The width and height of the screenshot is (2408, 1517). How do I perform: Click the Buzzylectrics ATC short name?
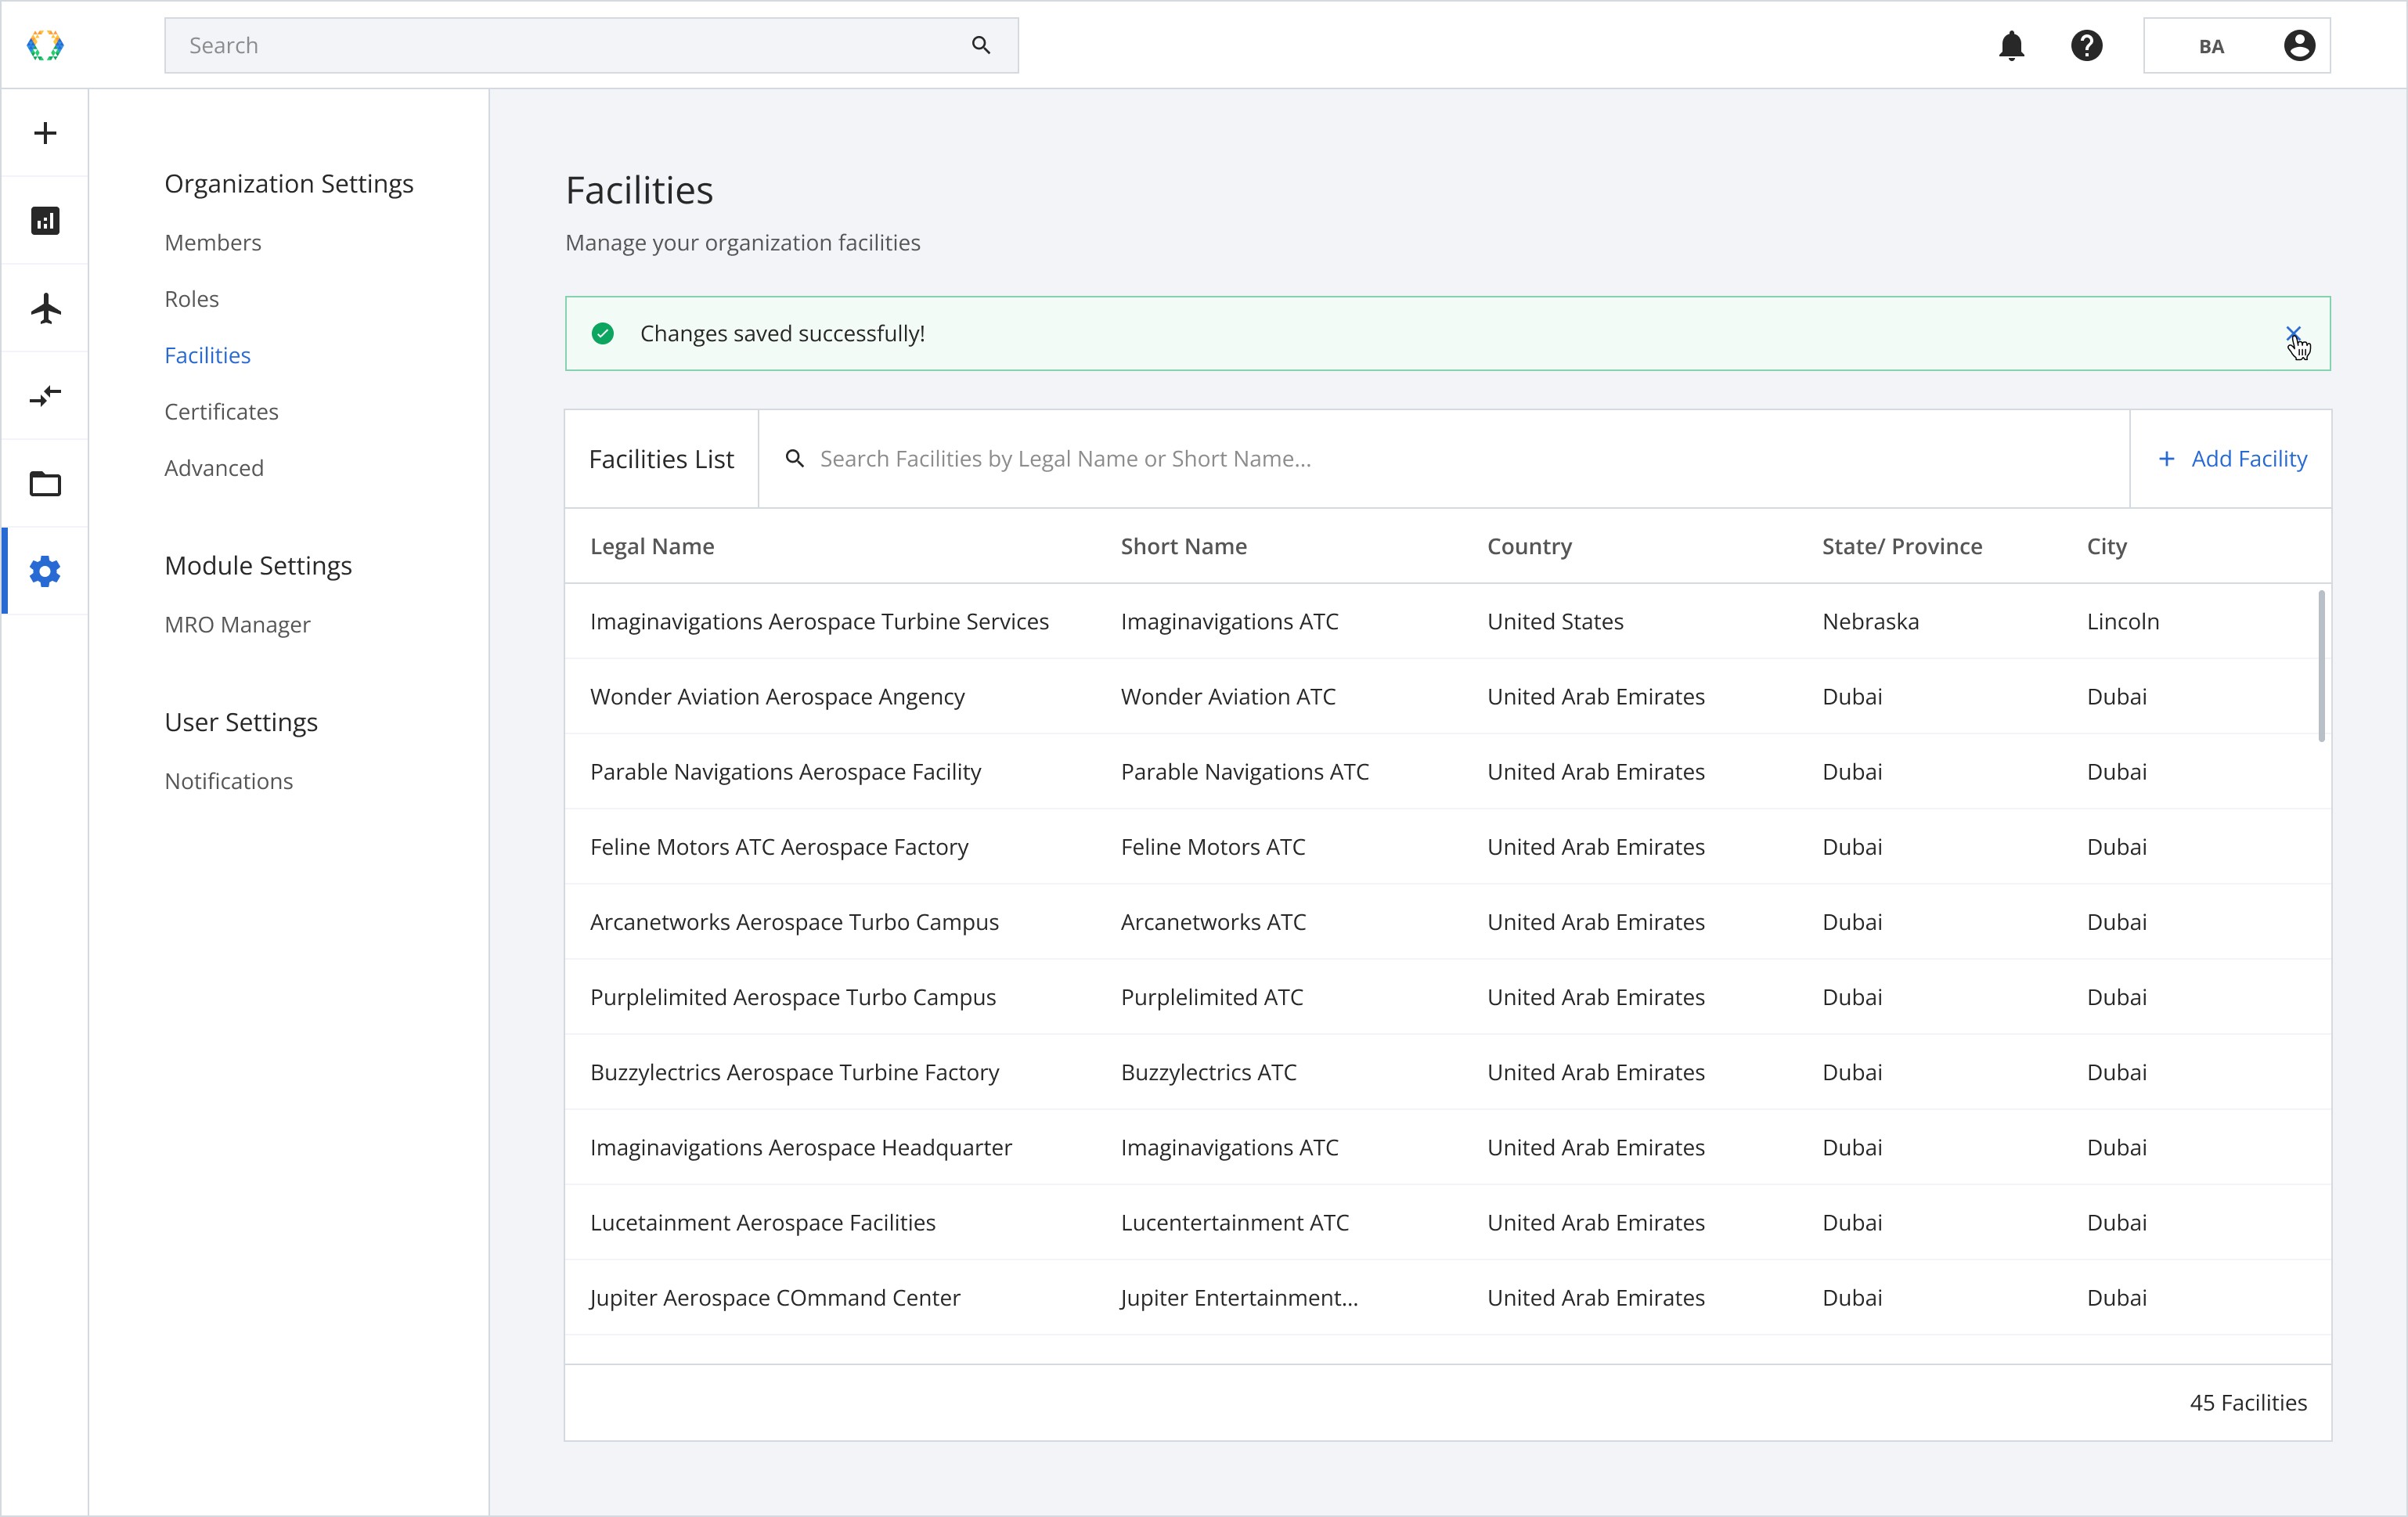1208,1072
